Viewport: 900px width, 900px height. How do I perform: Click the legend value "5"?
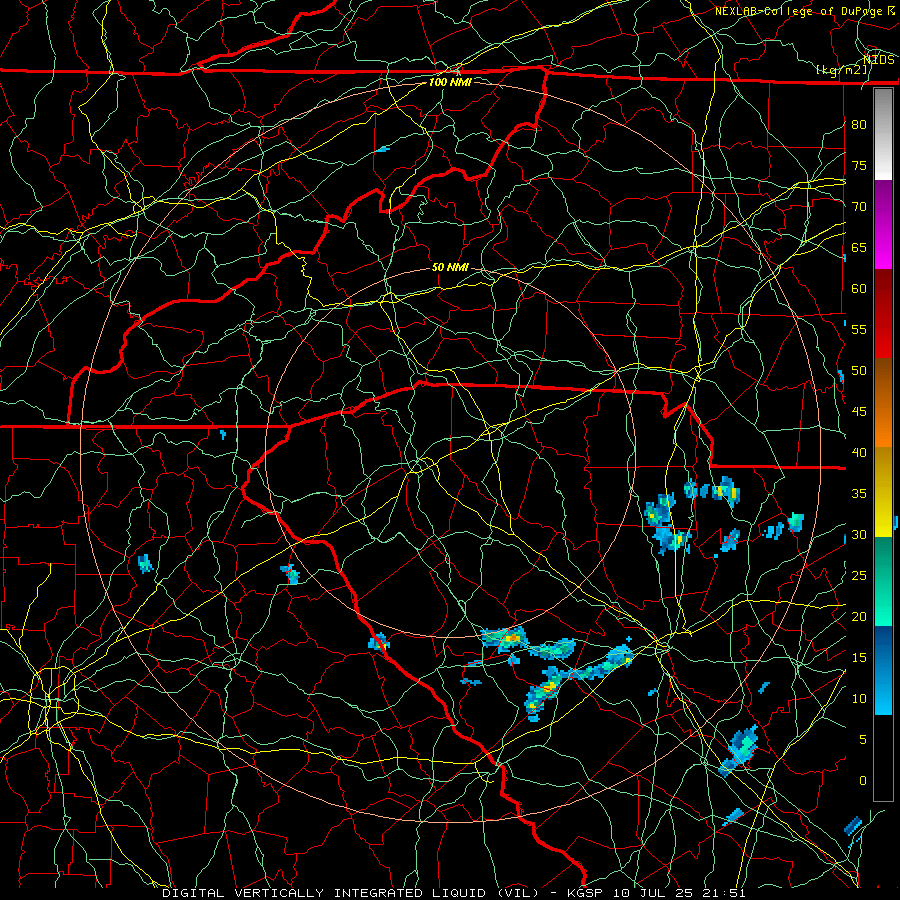tap(863, 740)
